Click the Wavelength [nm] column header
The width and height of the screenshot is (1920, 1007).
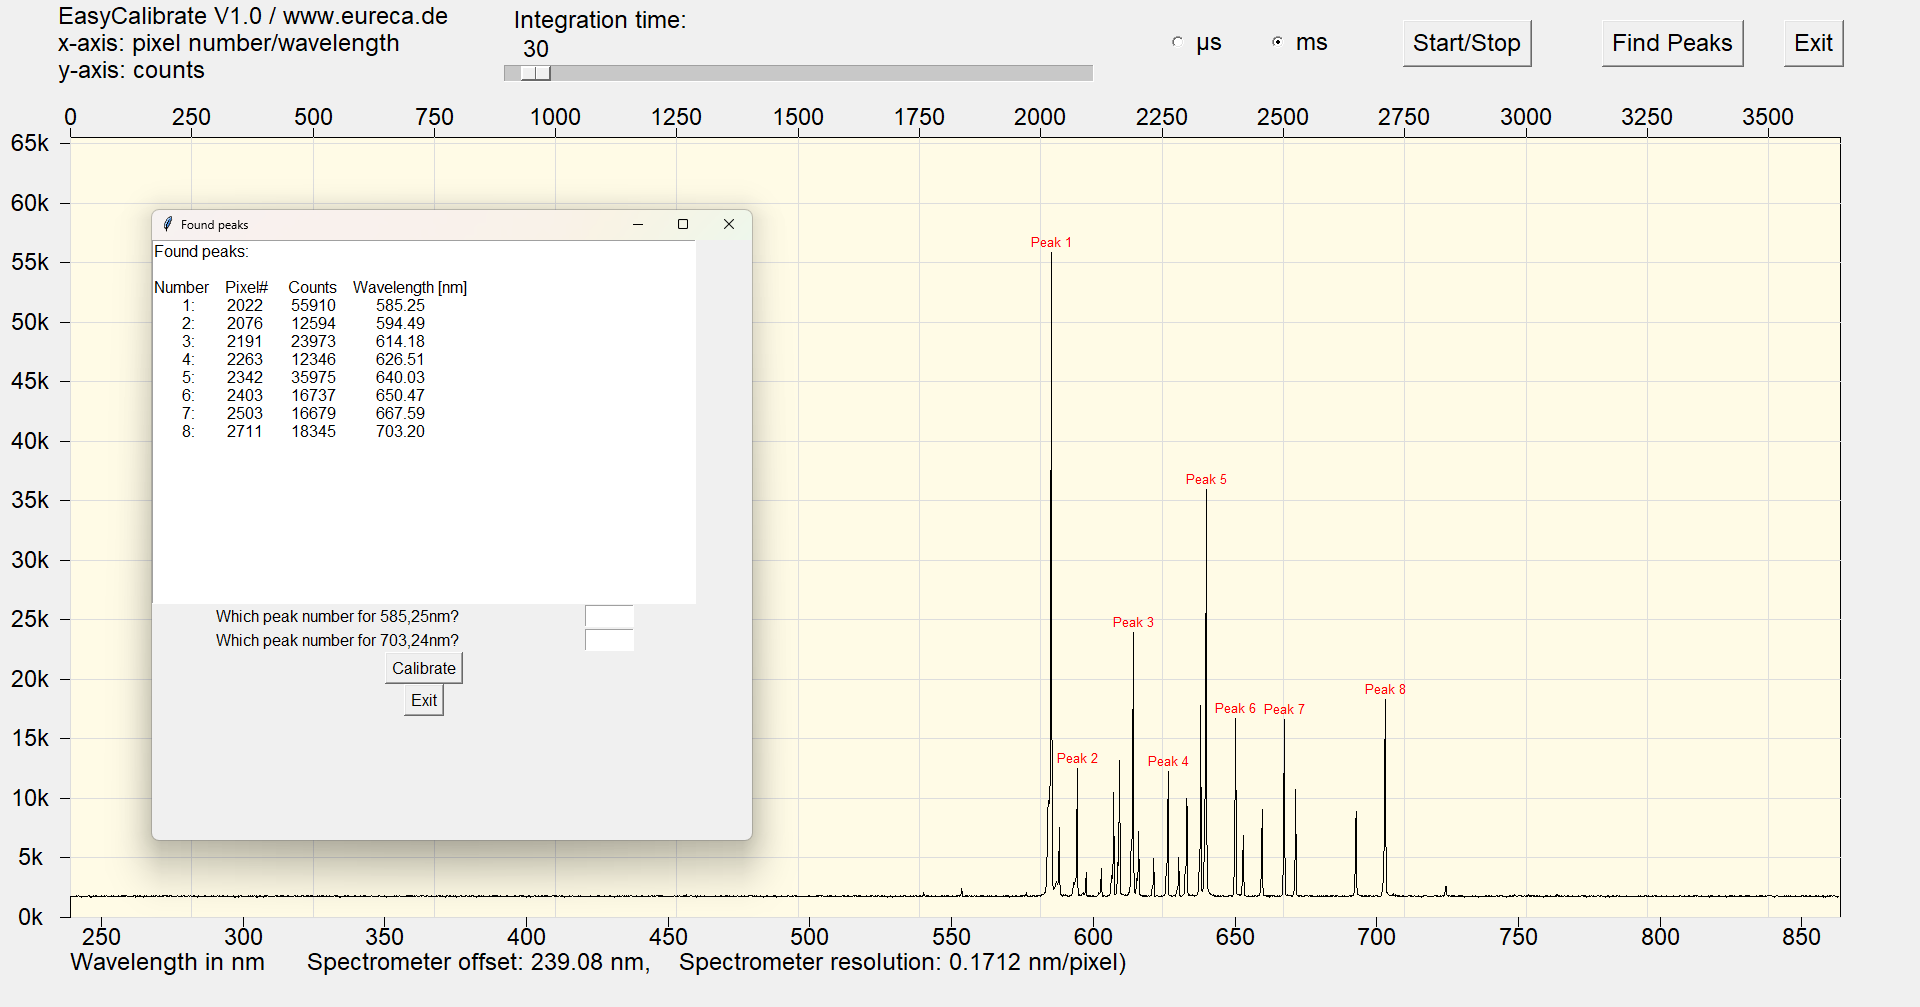tap(410, 287)
